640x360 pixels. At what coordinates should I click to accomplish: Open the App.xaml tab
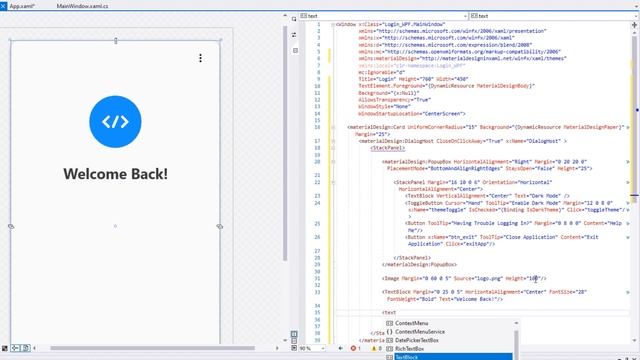(22, 6)
